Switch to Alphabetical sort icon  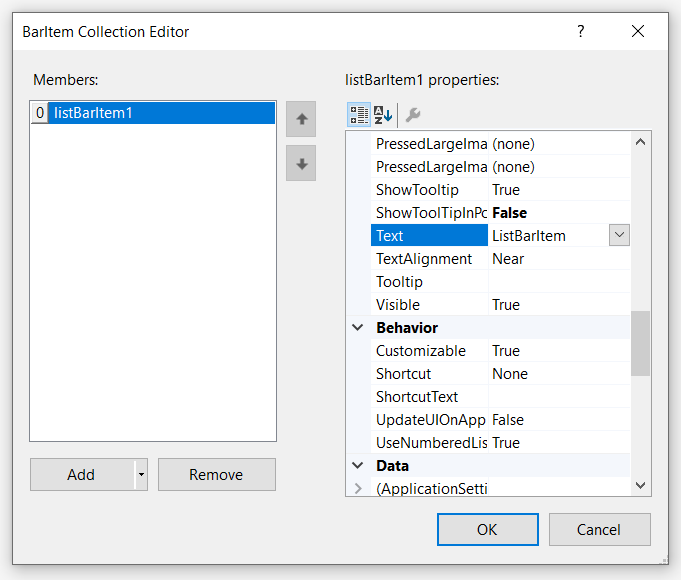tap(383, 115)
